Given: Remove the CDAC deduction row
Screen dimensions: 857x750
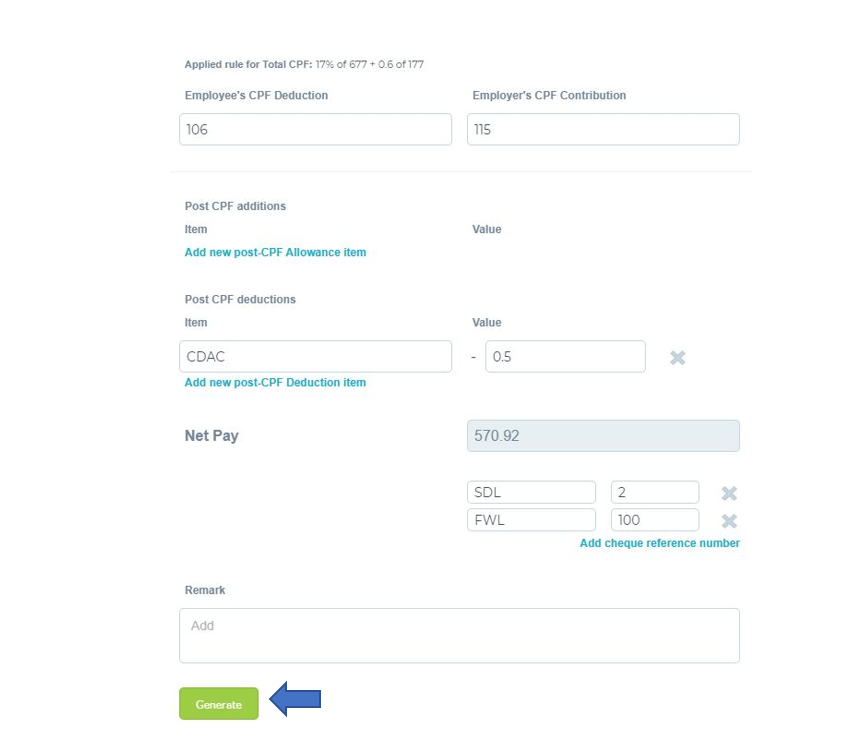Looking at the screenshot, I should pos(677,358).
